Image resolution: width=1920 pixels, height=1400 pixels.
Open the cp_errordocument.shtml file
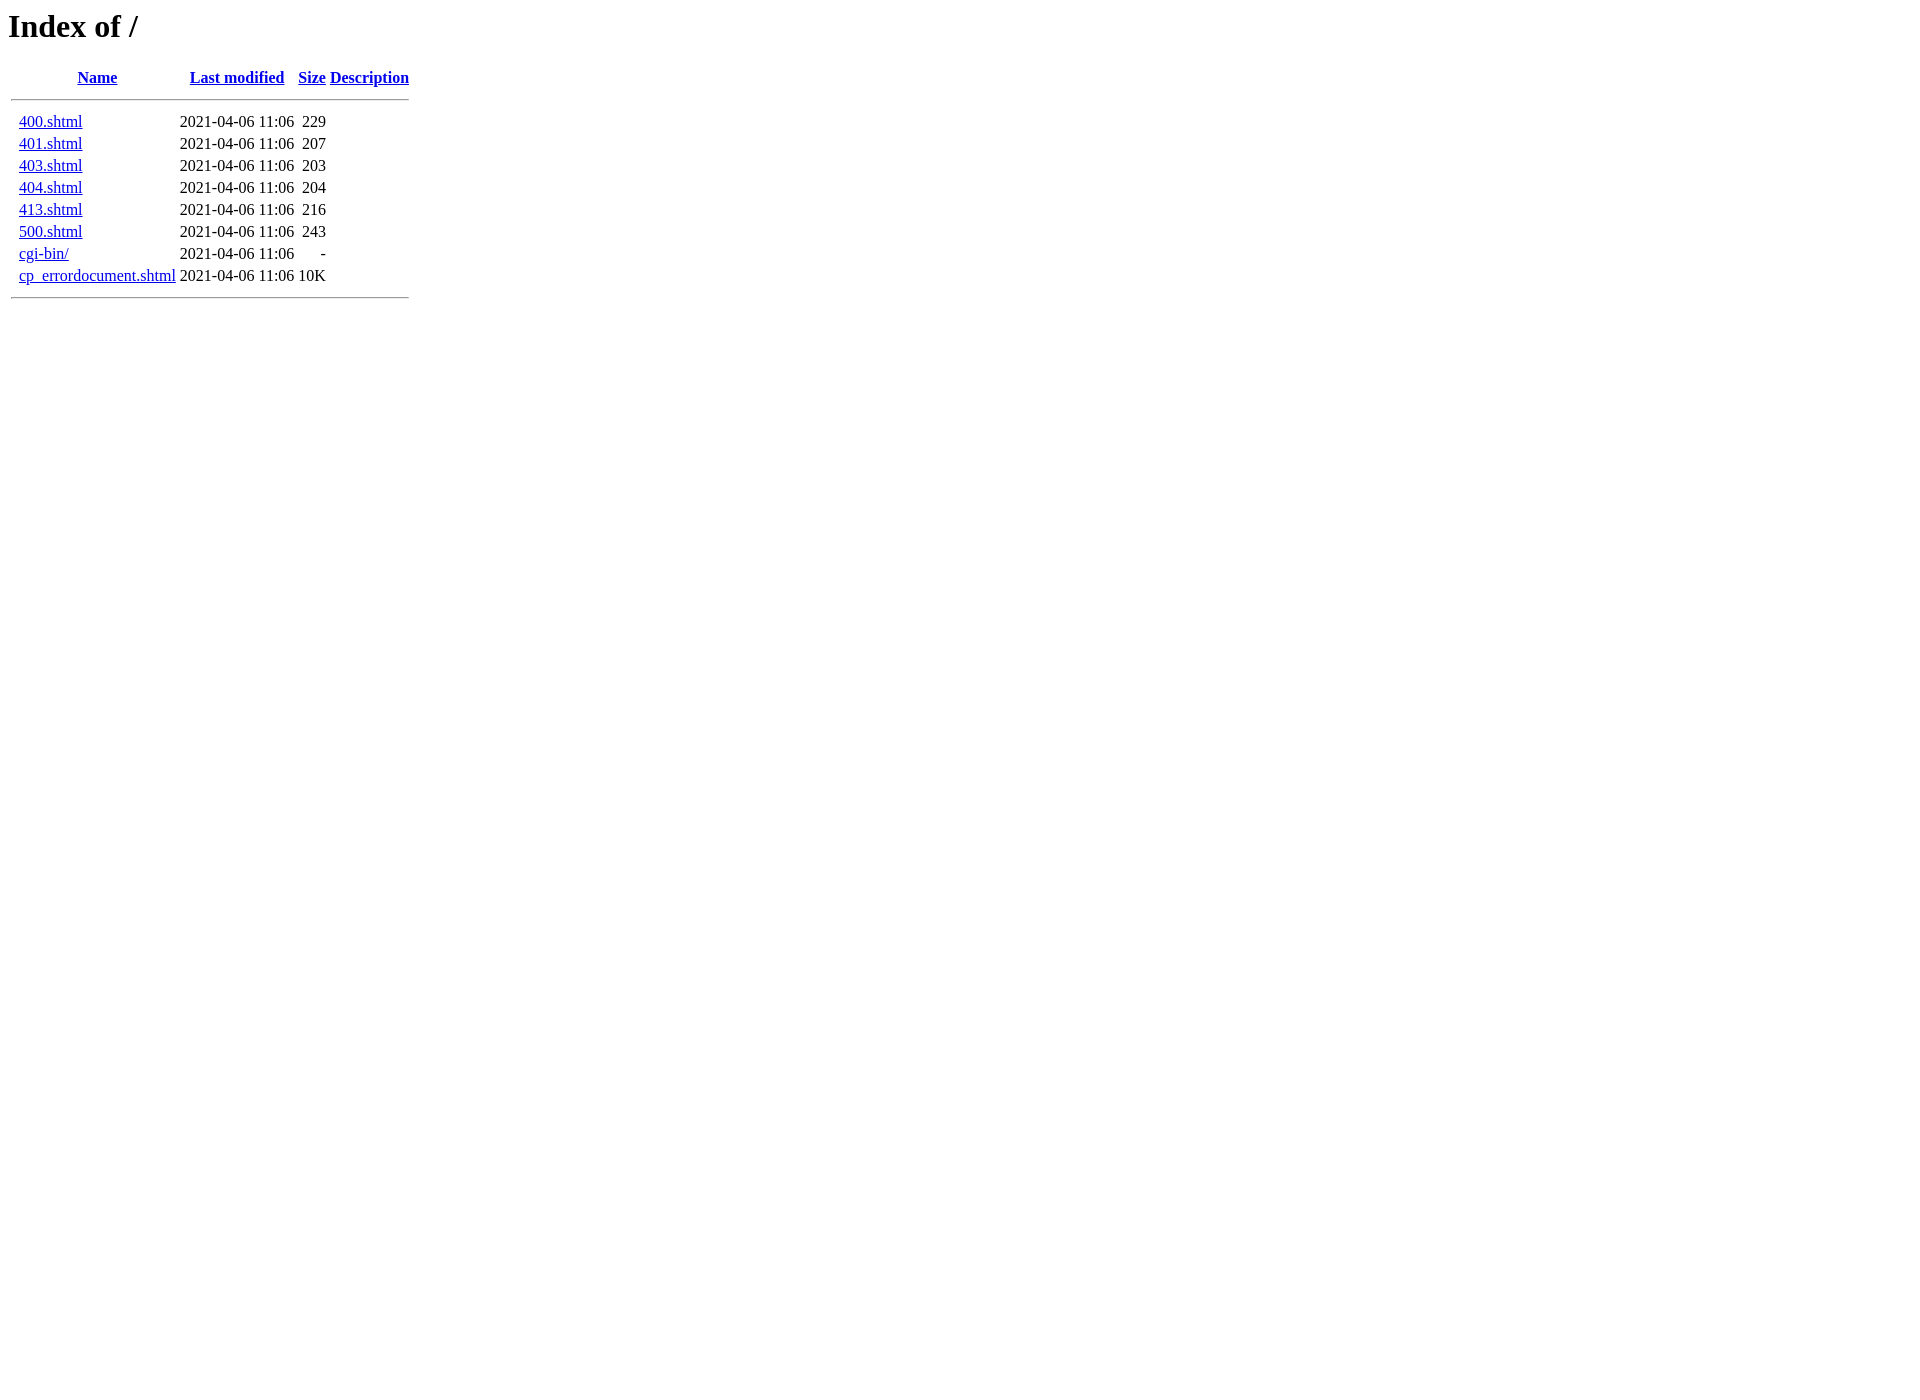(97, 274)
